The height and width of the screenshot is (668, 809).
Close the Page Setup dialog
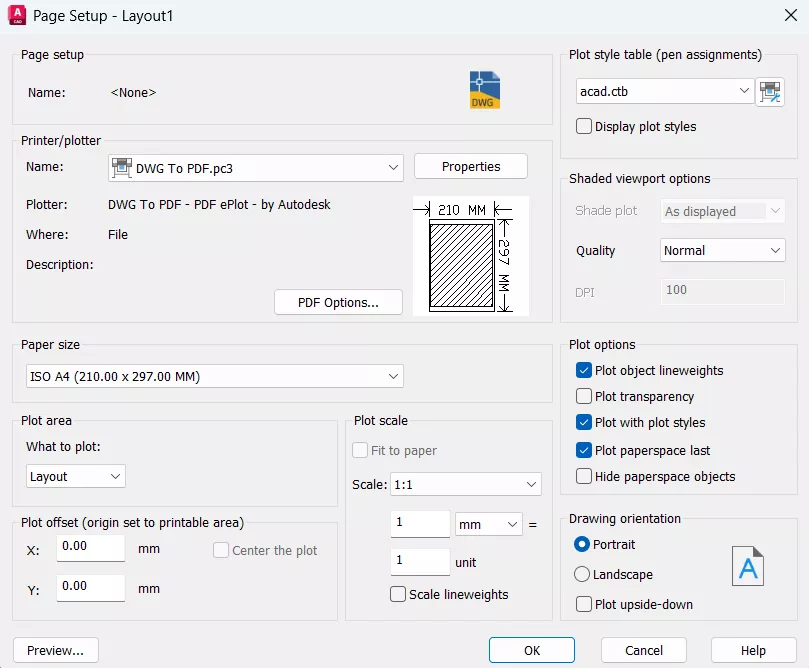(x=789, y=16)
